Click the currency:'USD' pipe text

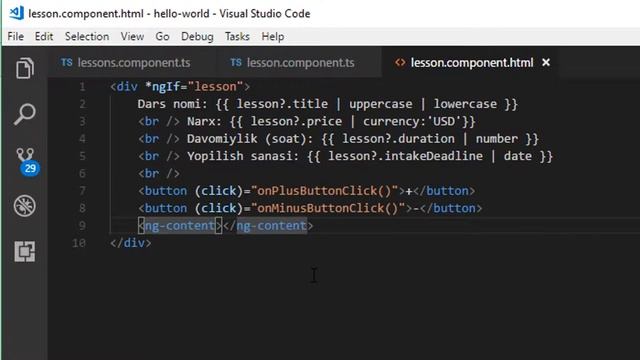pyautogui.click(x=412, y=121)
